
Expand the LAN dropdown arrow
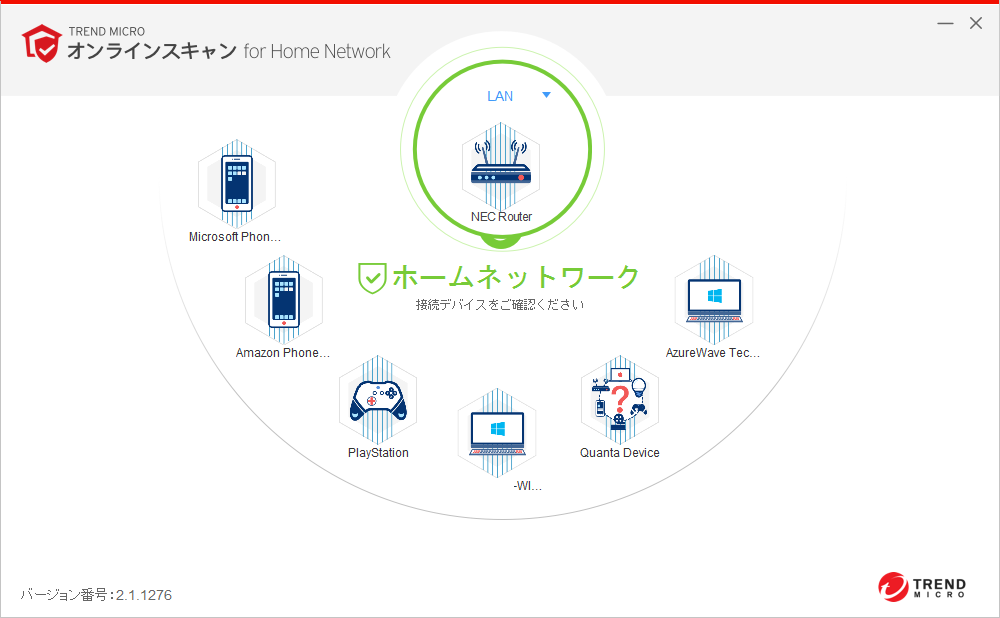[546, 95]
